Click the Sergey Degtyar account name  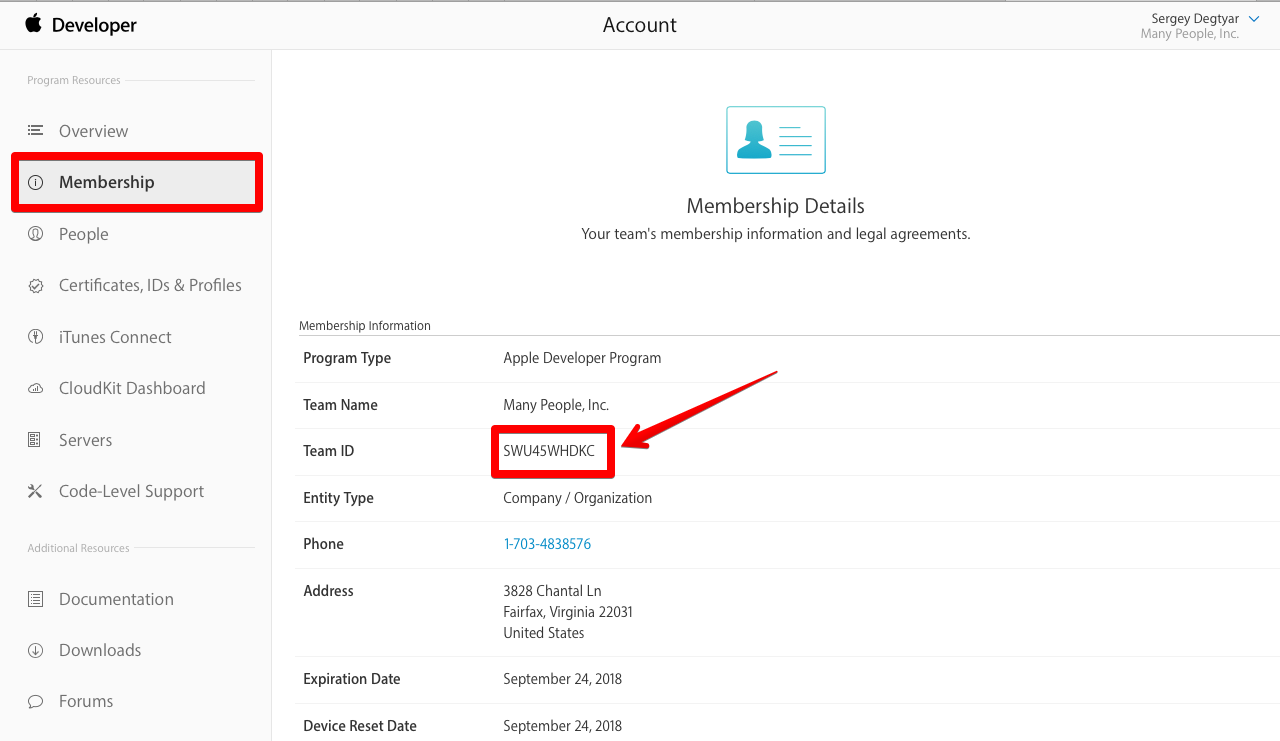point(1195,19)
